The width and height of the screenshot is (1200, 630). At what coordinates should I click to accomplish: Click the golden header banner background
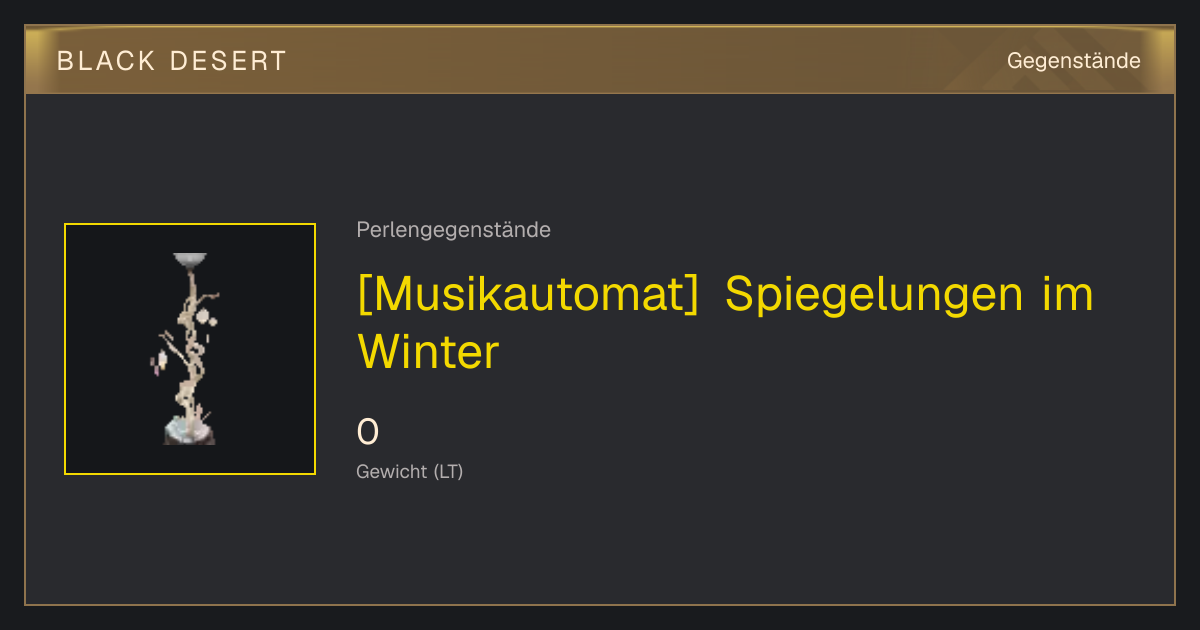click(600, 61)
